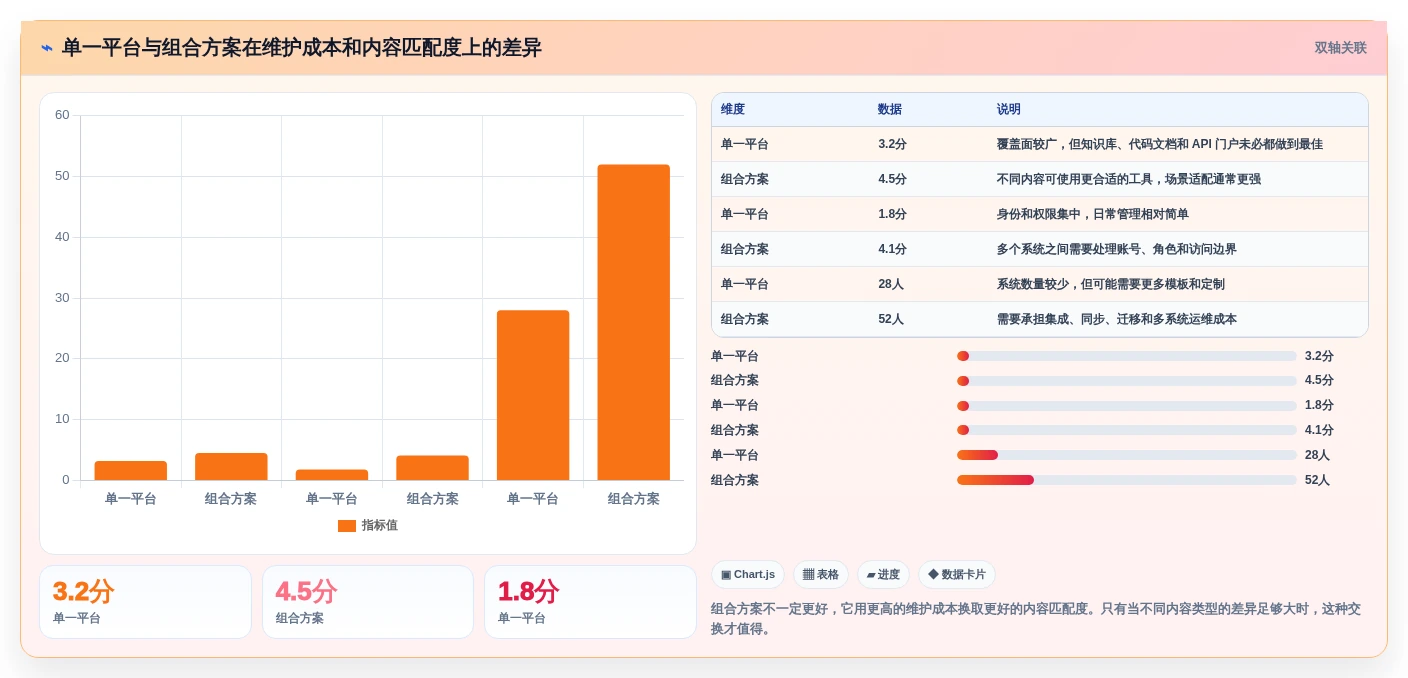Viewport: 1408px width, 678px height.
Task: Click the main title 单一平台与组合方案
Action: (x=301, y=48)
